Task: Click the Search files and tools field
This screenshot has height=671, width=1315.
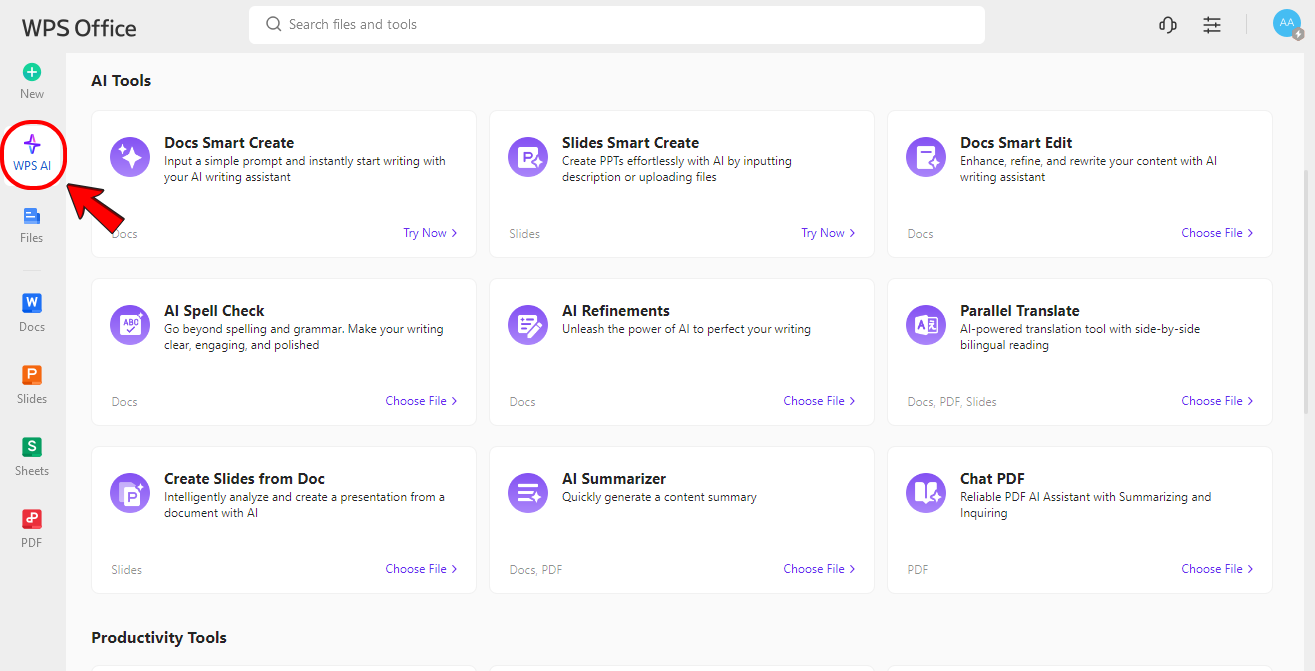Action: tap(616, 25)
